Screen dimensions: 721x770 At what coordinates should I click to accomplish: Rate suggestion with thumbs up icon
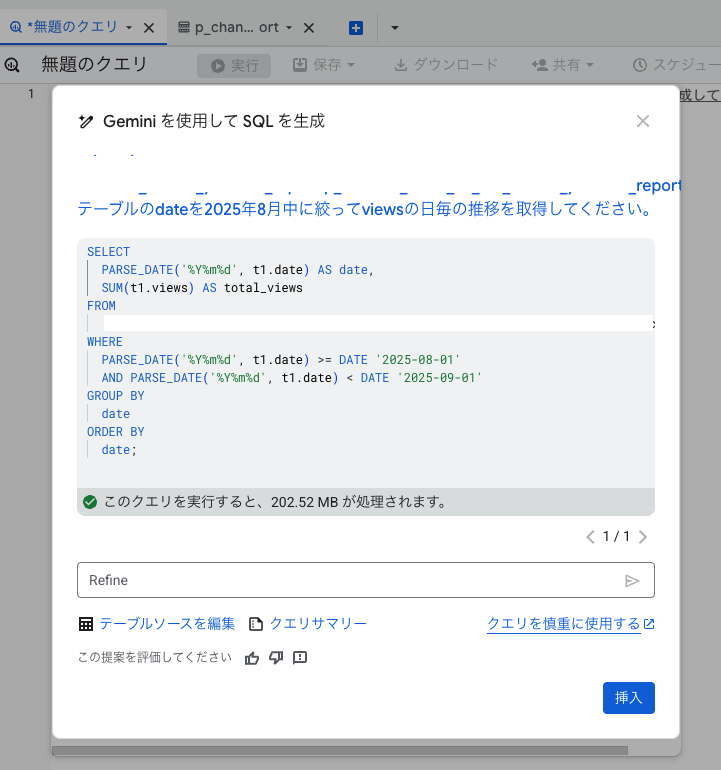click(x=252, y=658)
